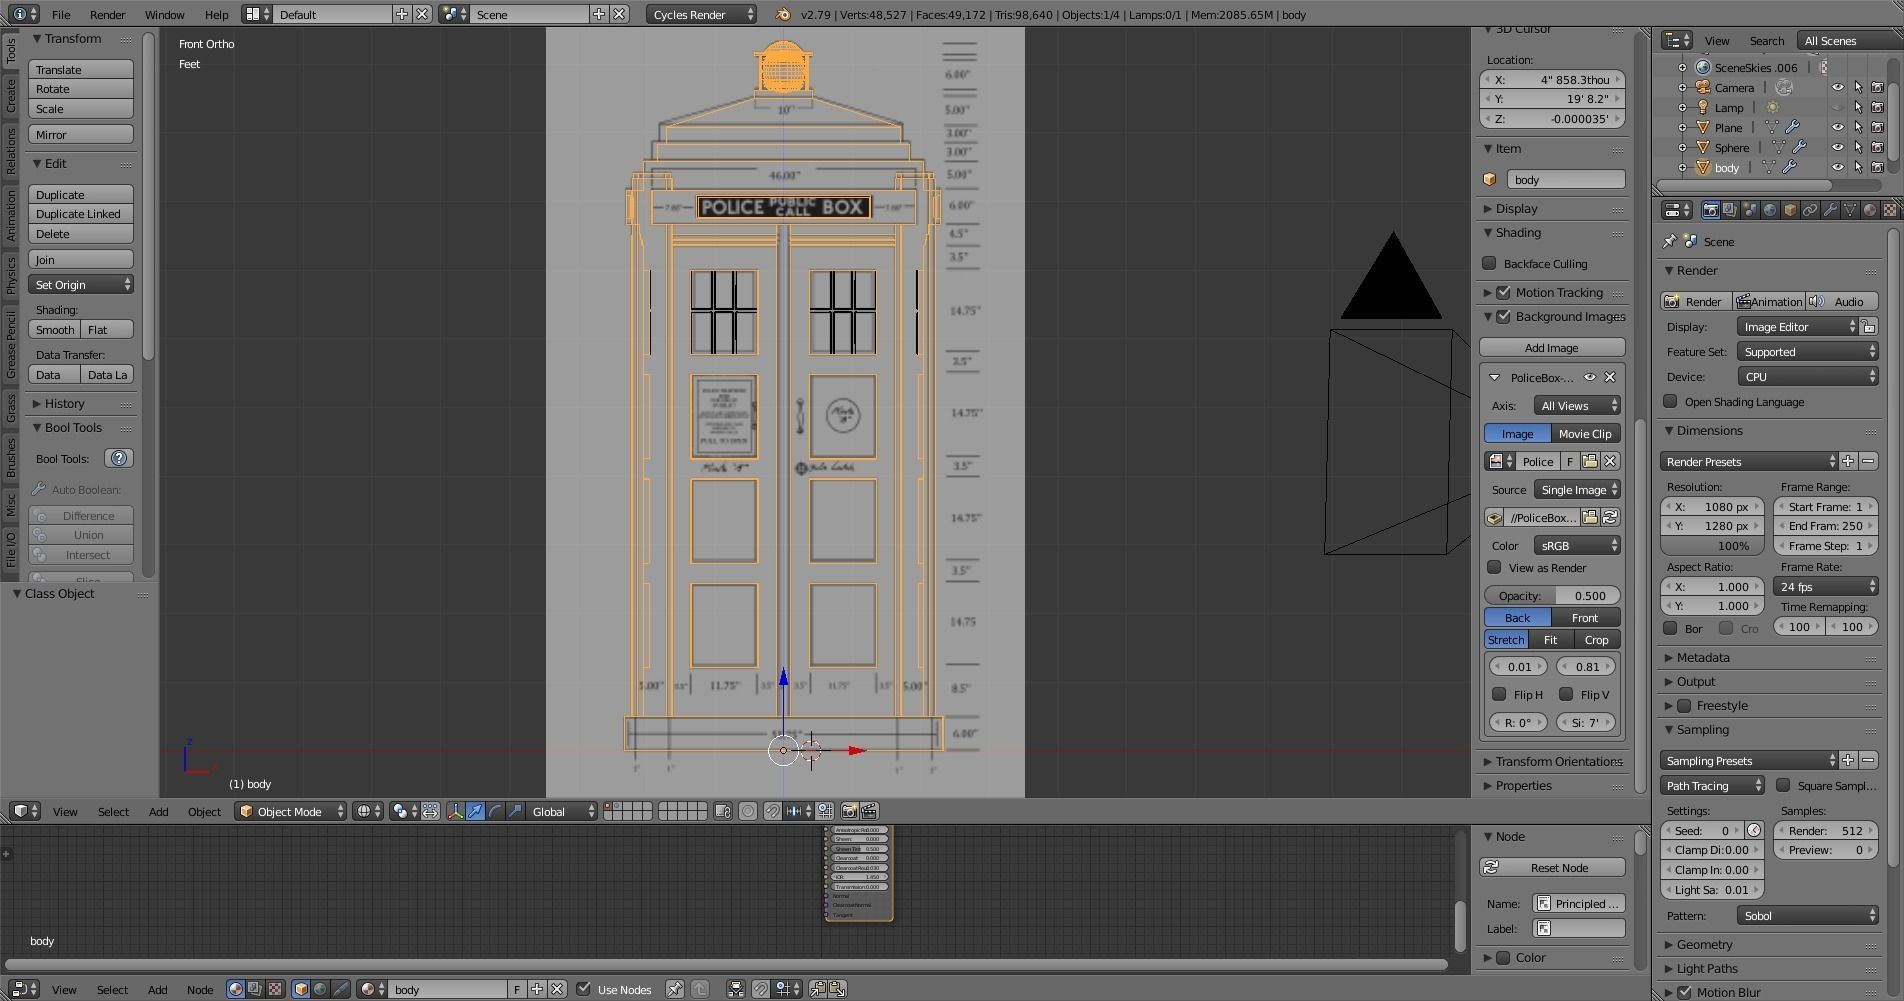
Task: Click the OpenGL render animation clapper icon
Action: coord(869,811)
